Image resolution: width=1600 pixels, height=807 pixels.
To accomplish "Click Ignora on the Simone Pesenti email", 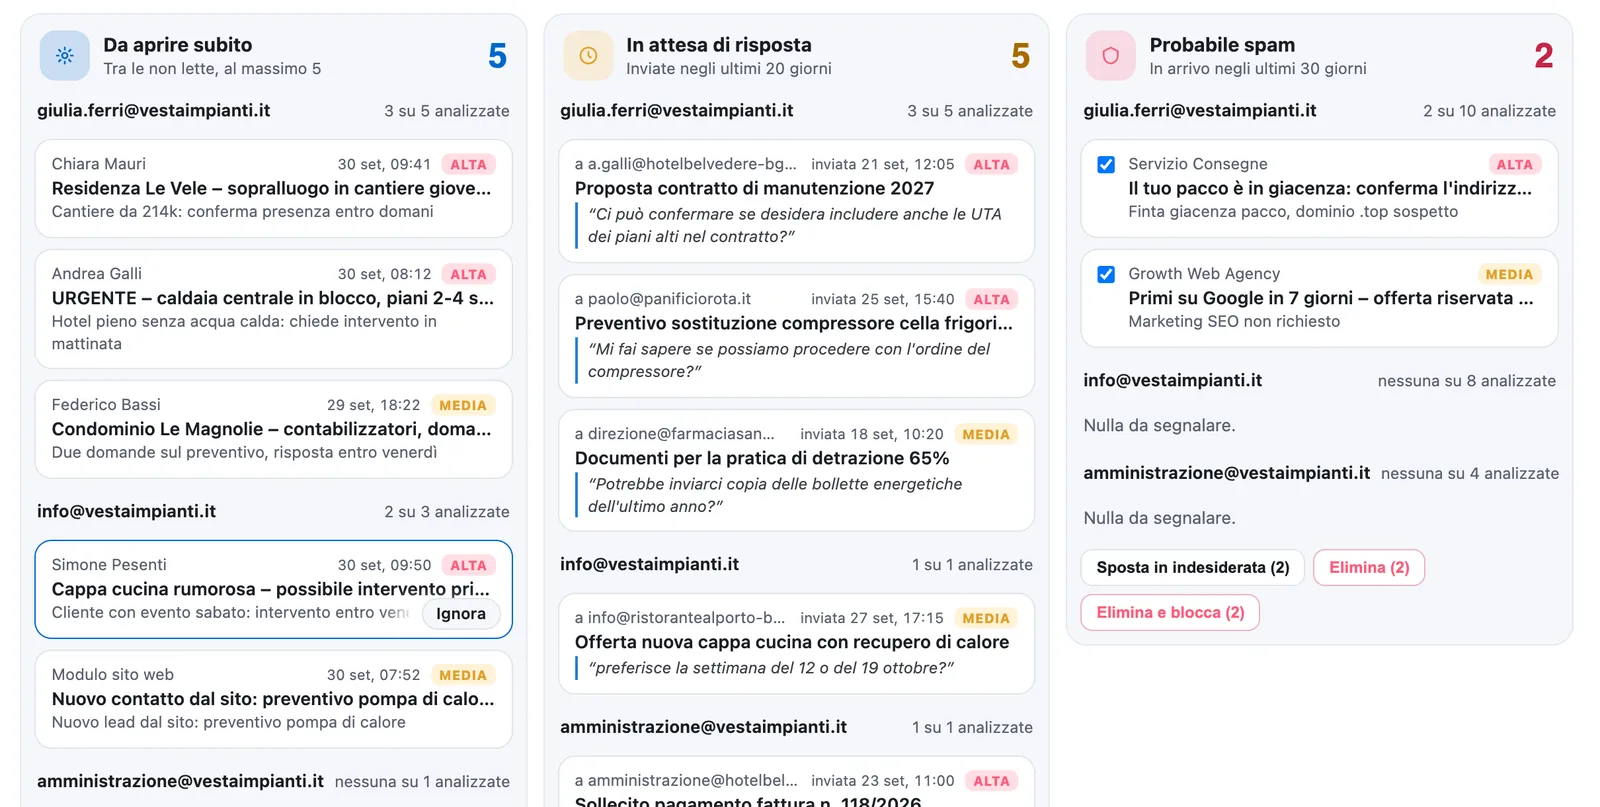I will 461,614.
